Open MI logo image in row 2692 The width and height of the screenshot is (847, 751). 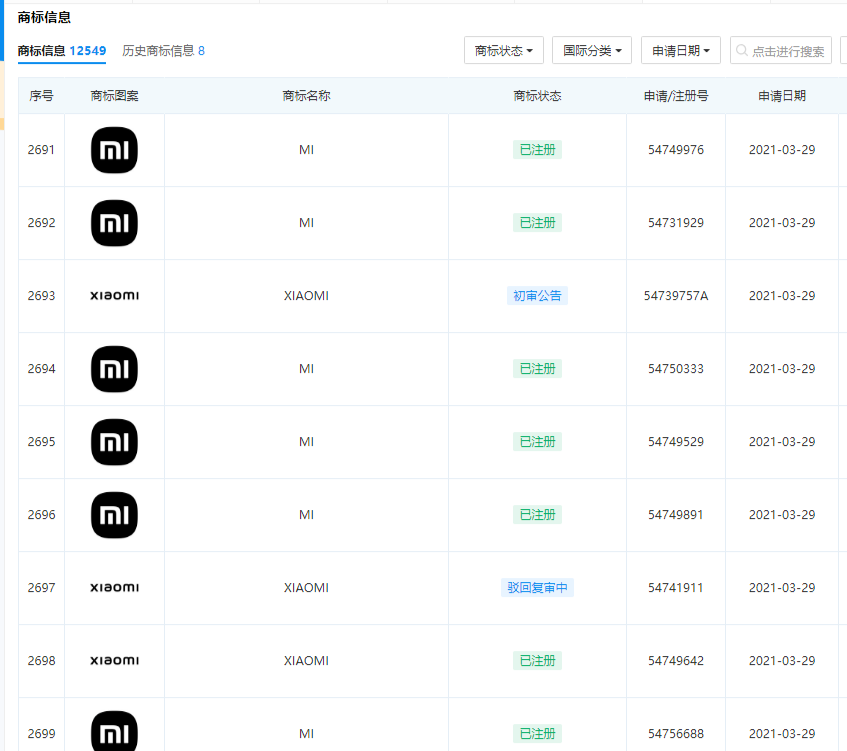114,223
